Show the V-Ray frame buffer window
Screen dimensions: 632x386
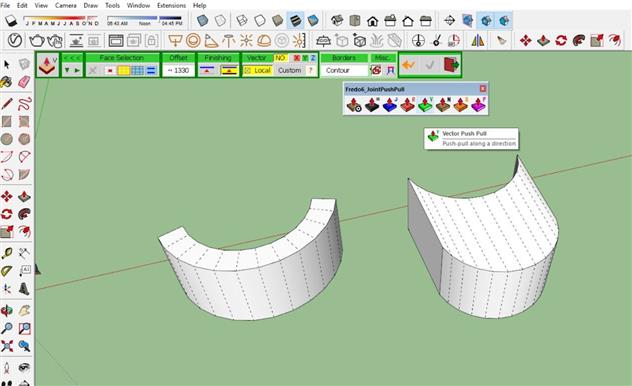116,40
